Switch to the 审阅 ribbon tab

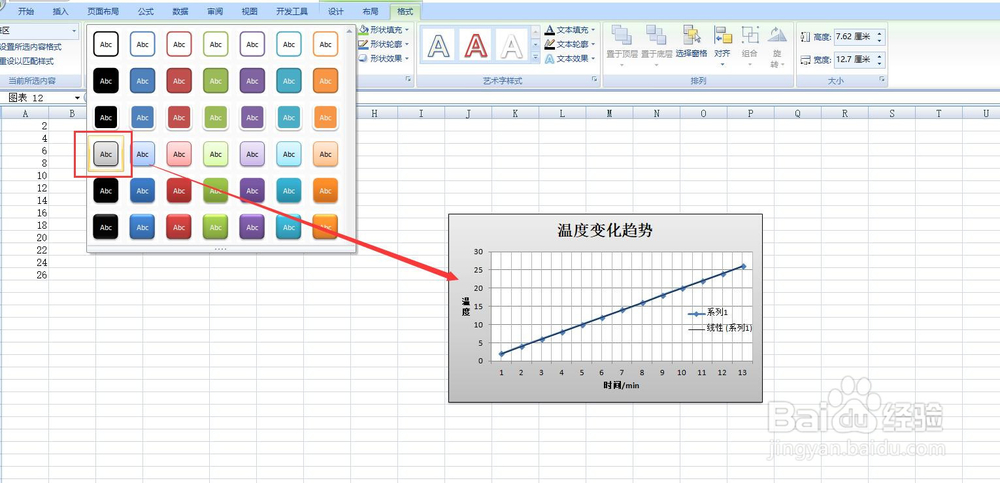[x=215, y=11]
